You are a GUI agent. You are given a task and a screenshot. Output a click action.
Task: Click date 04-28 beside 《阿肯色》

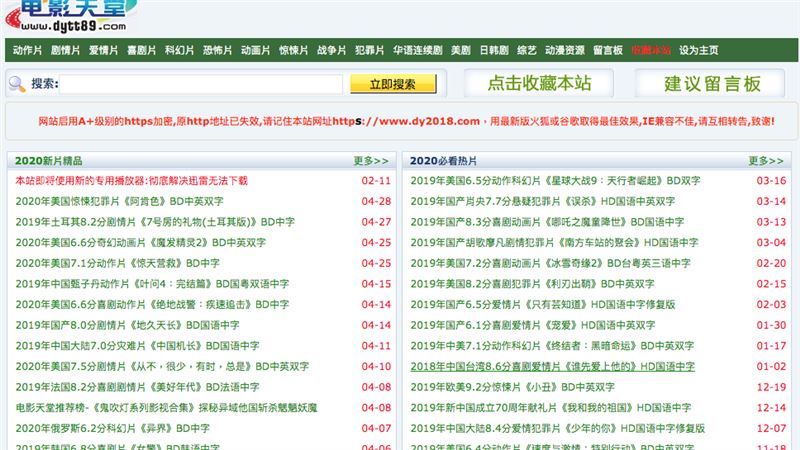(x=376, y=202)
